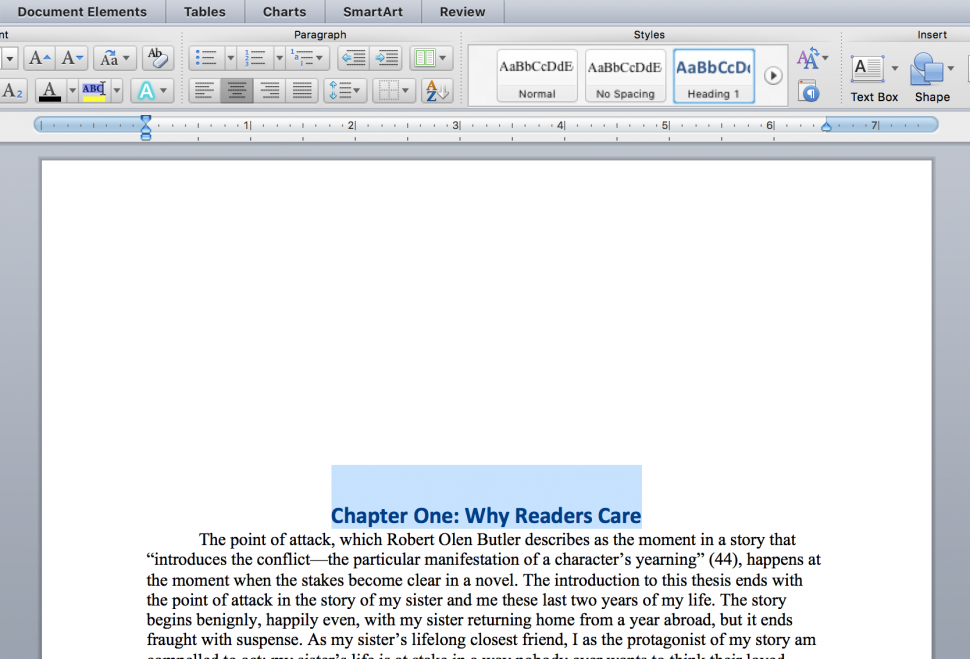Click the first-line indent marker on ruler

[x=146, y=119]
